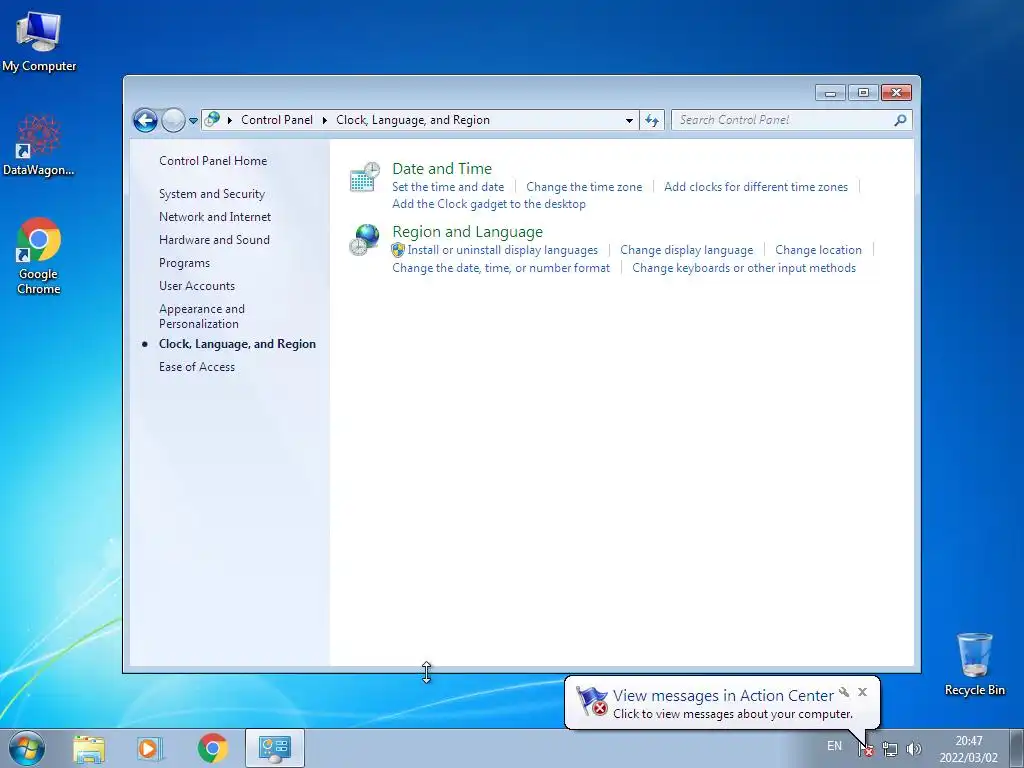Click Set the time and date
This screenshot has height=768, width=1024.
point(448,187)
